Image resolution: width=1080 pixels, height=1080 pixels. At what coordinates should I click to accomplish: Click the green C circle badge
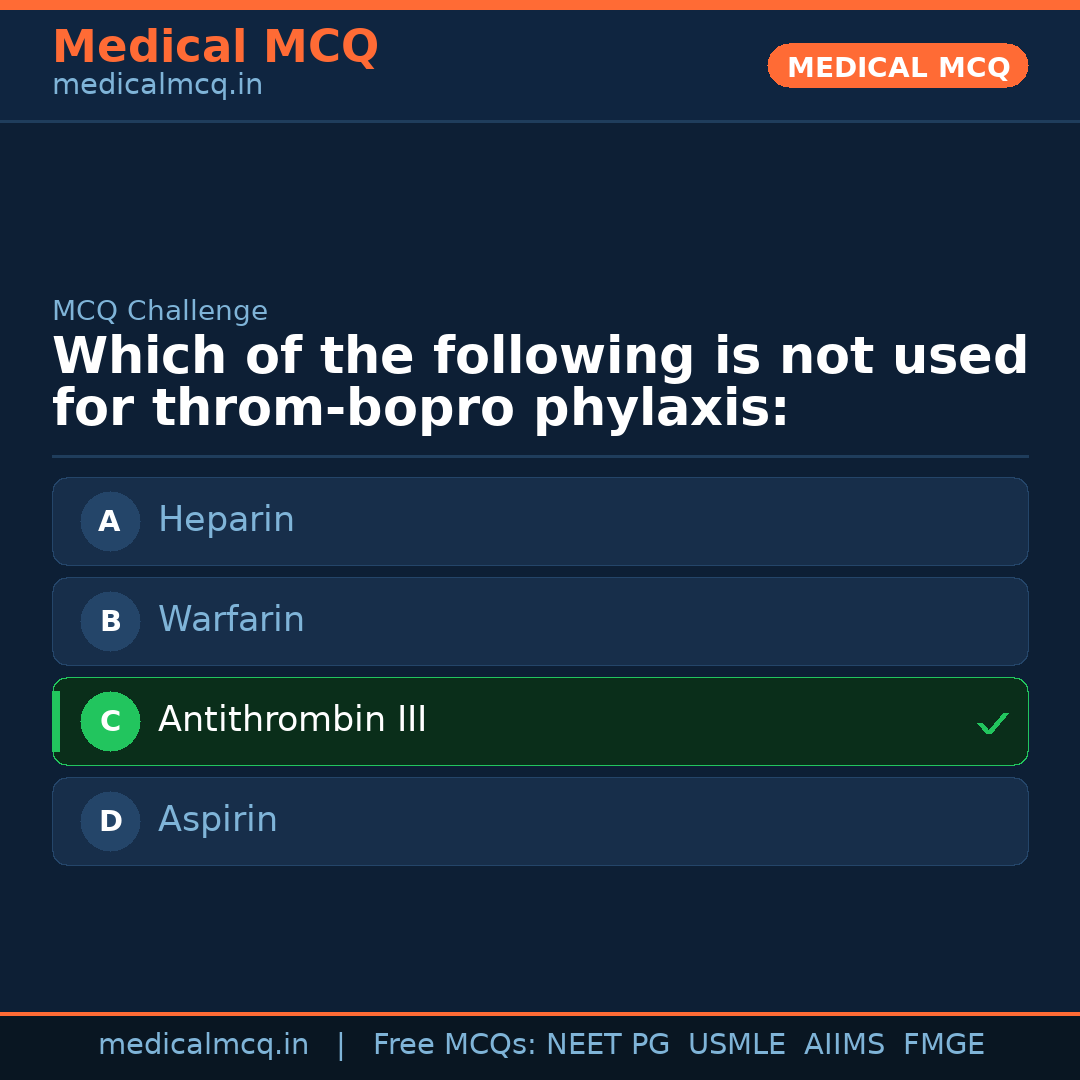point(110,721)
